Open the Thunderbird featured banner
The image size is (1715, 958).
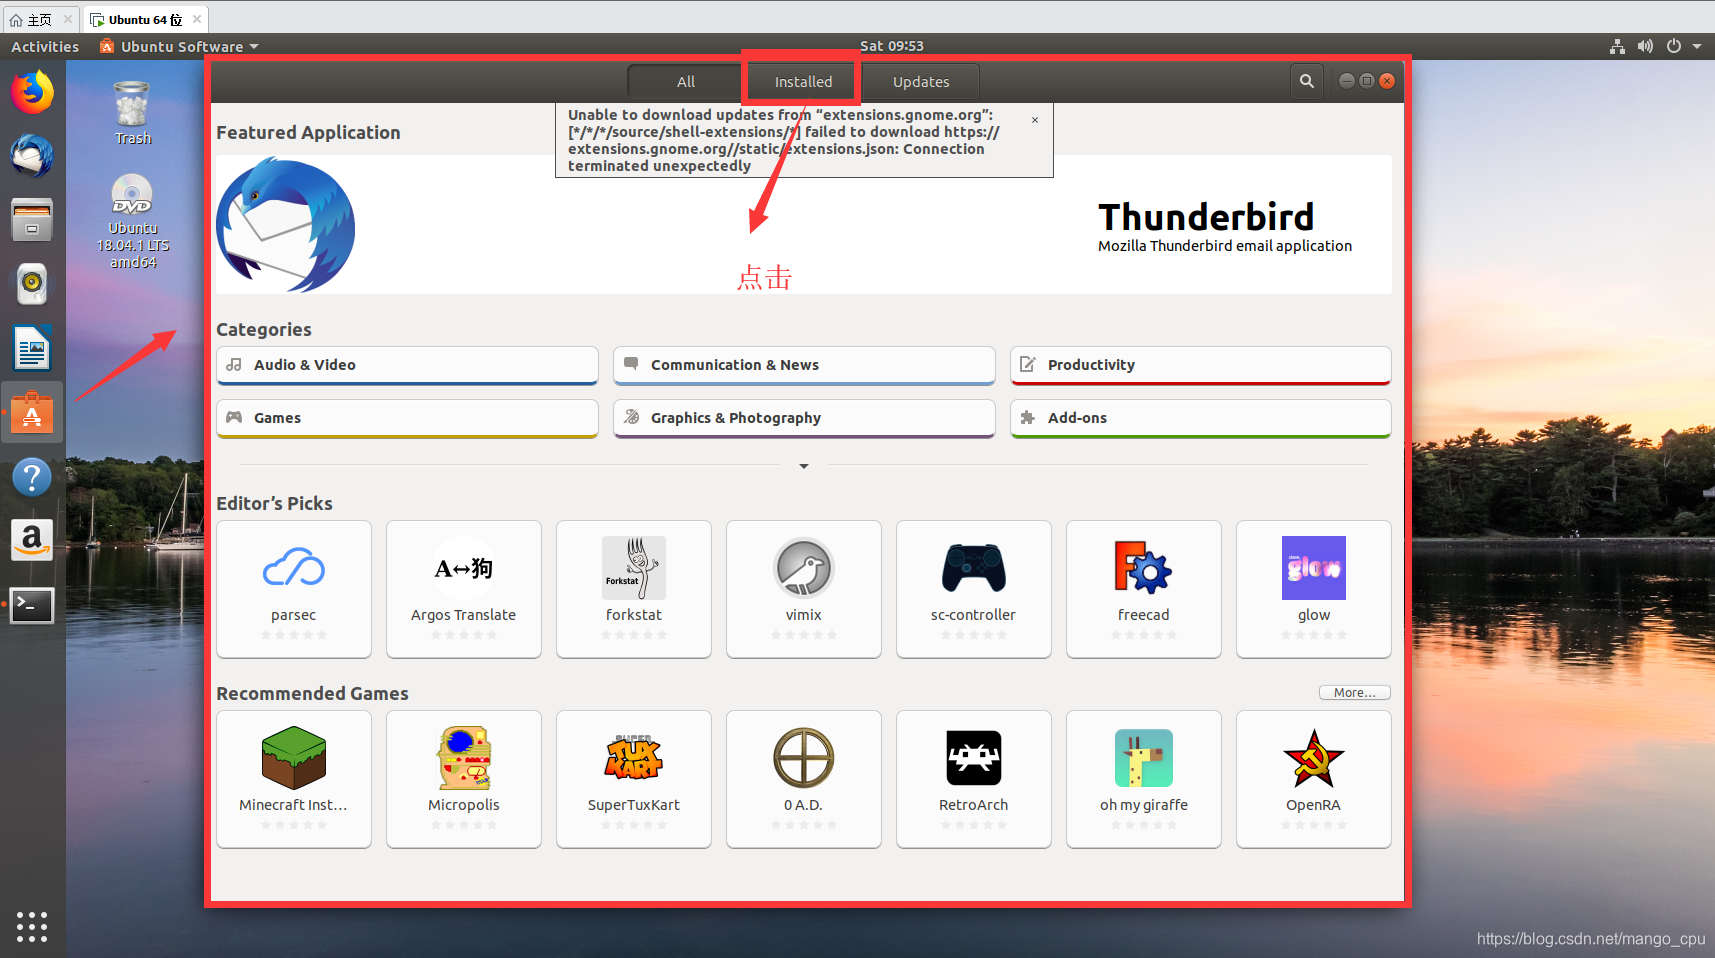point(804,225)
